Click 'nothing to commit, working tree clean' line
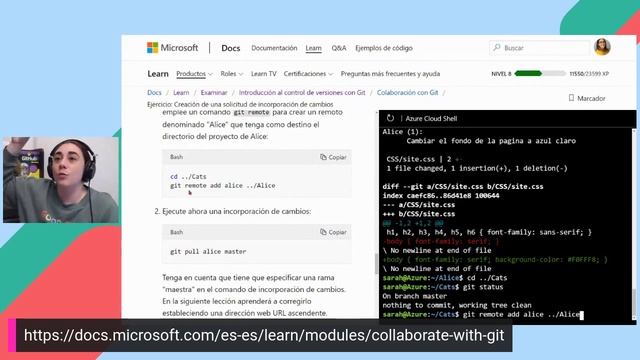This screenshot has width=640, height=360. tap(457, 305)
